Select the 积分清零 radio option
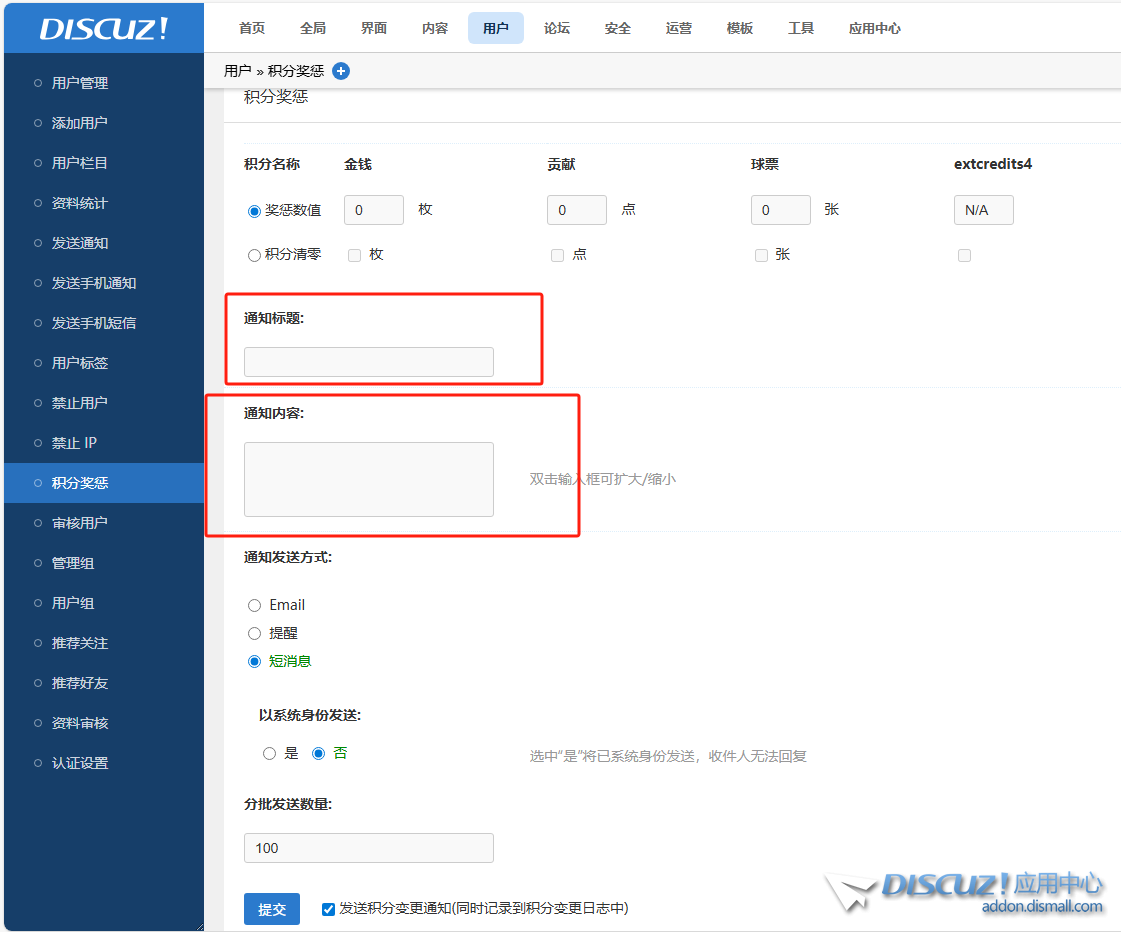 pyautogui.click(x=254, y=255)
